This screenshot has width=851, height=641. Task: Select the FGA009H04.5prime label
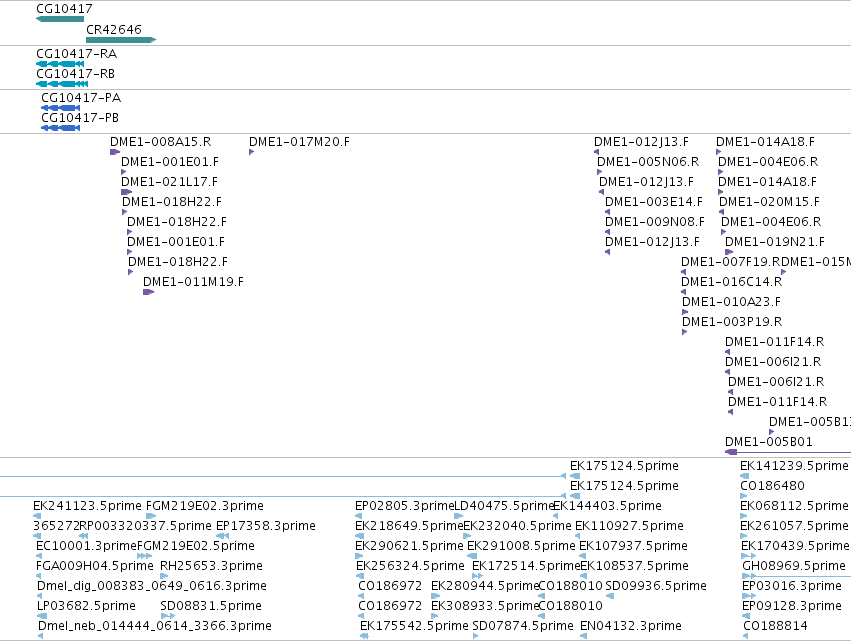tap(94, 566)
